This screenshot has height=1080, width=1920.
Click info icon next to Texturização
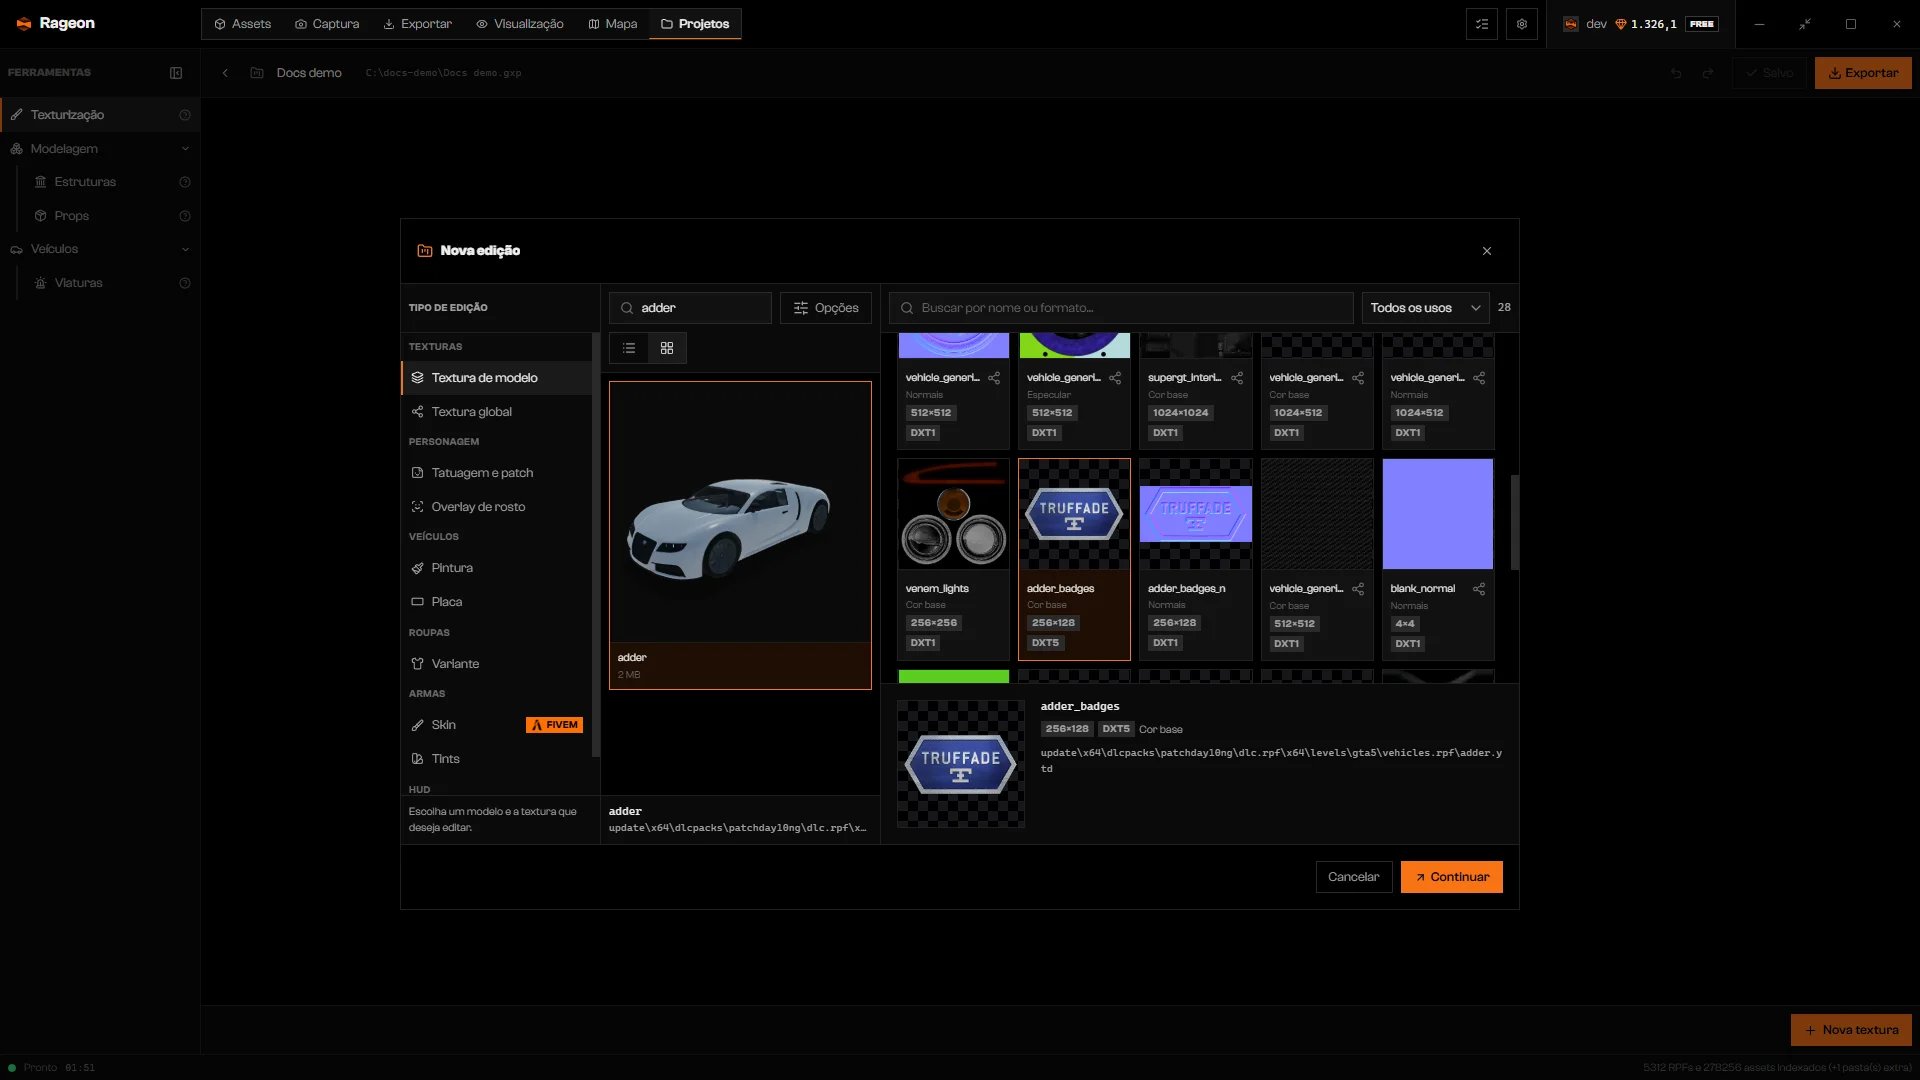coord(185,115)
